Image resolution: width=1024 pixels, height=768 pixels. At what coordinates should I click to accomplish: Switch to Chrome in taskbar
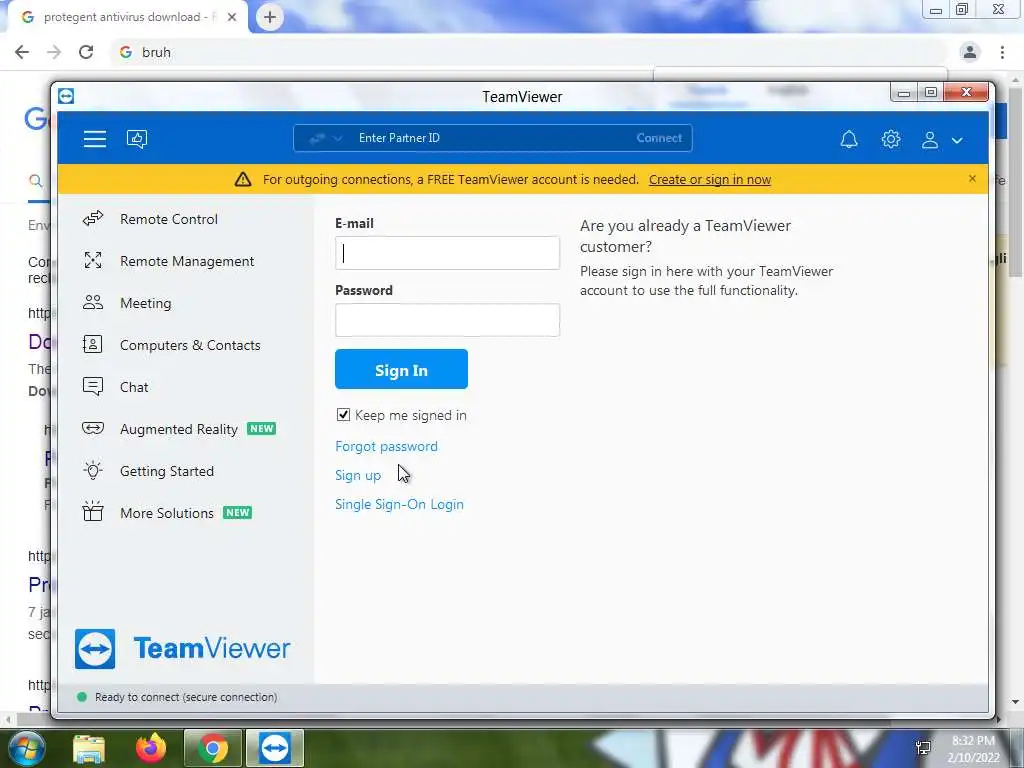pos(212,748)
